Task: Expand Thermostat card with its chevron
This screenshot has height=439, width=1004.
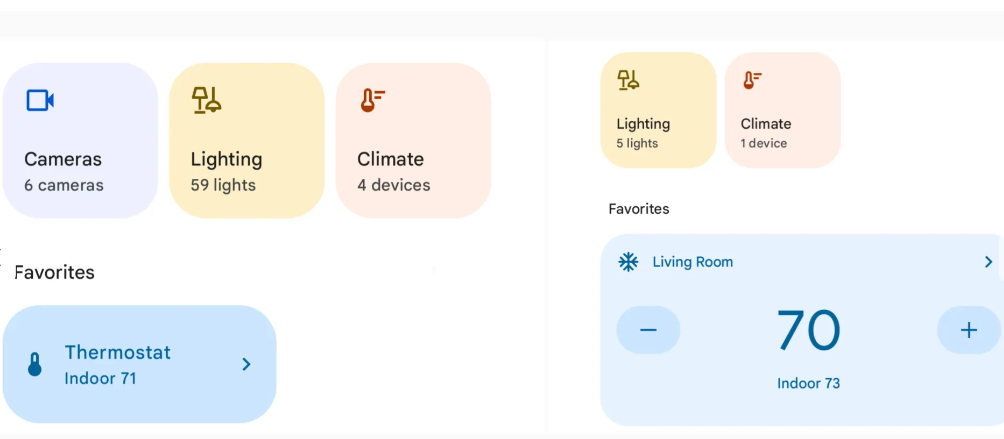Action: [x=247, y=364]
